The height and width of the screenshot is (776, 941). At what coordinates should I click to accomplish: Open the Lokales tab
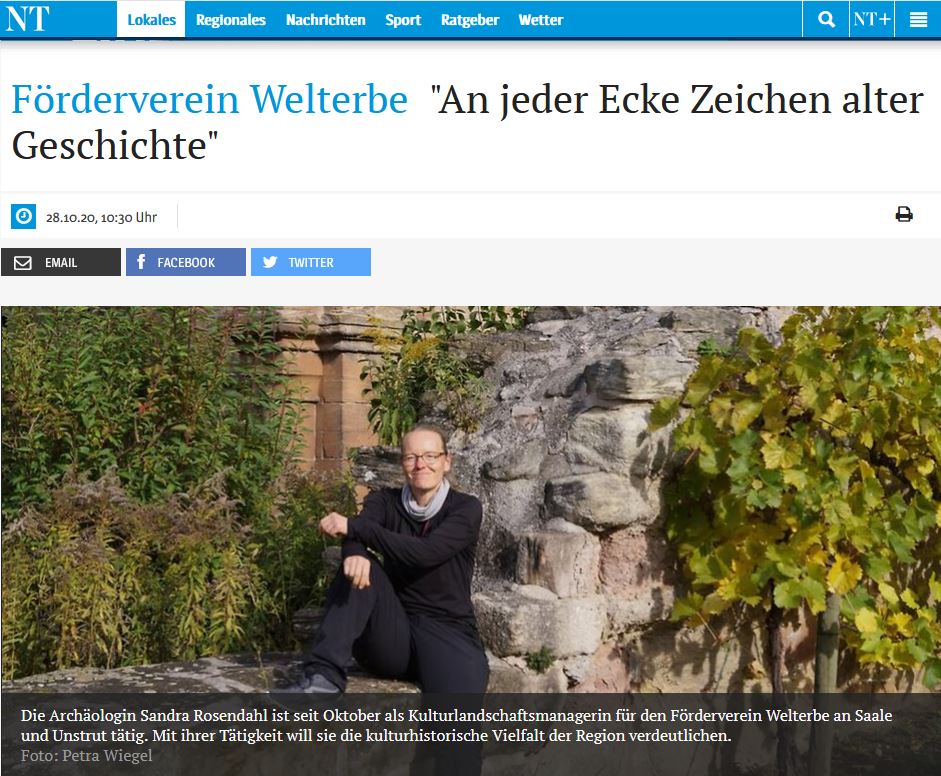[151, 20]
